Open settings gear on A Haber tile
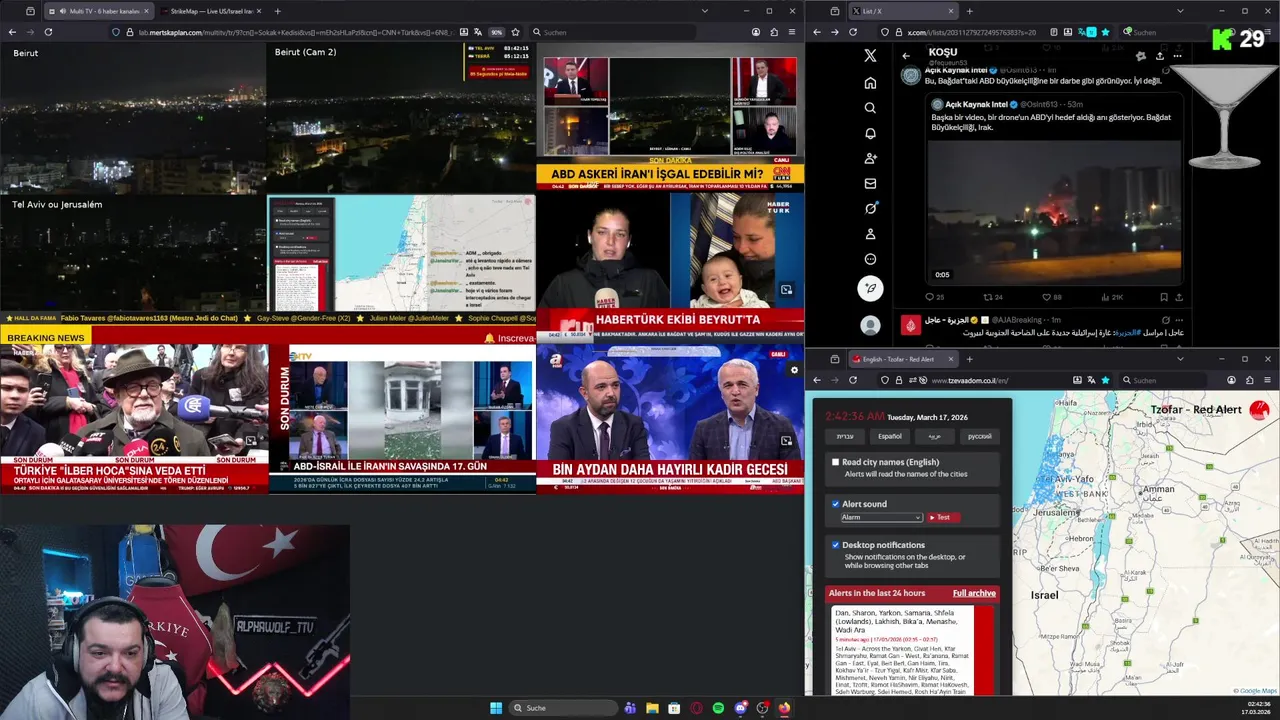Screen dimensions: 1280x720 coord(794,370)
